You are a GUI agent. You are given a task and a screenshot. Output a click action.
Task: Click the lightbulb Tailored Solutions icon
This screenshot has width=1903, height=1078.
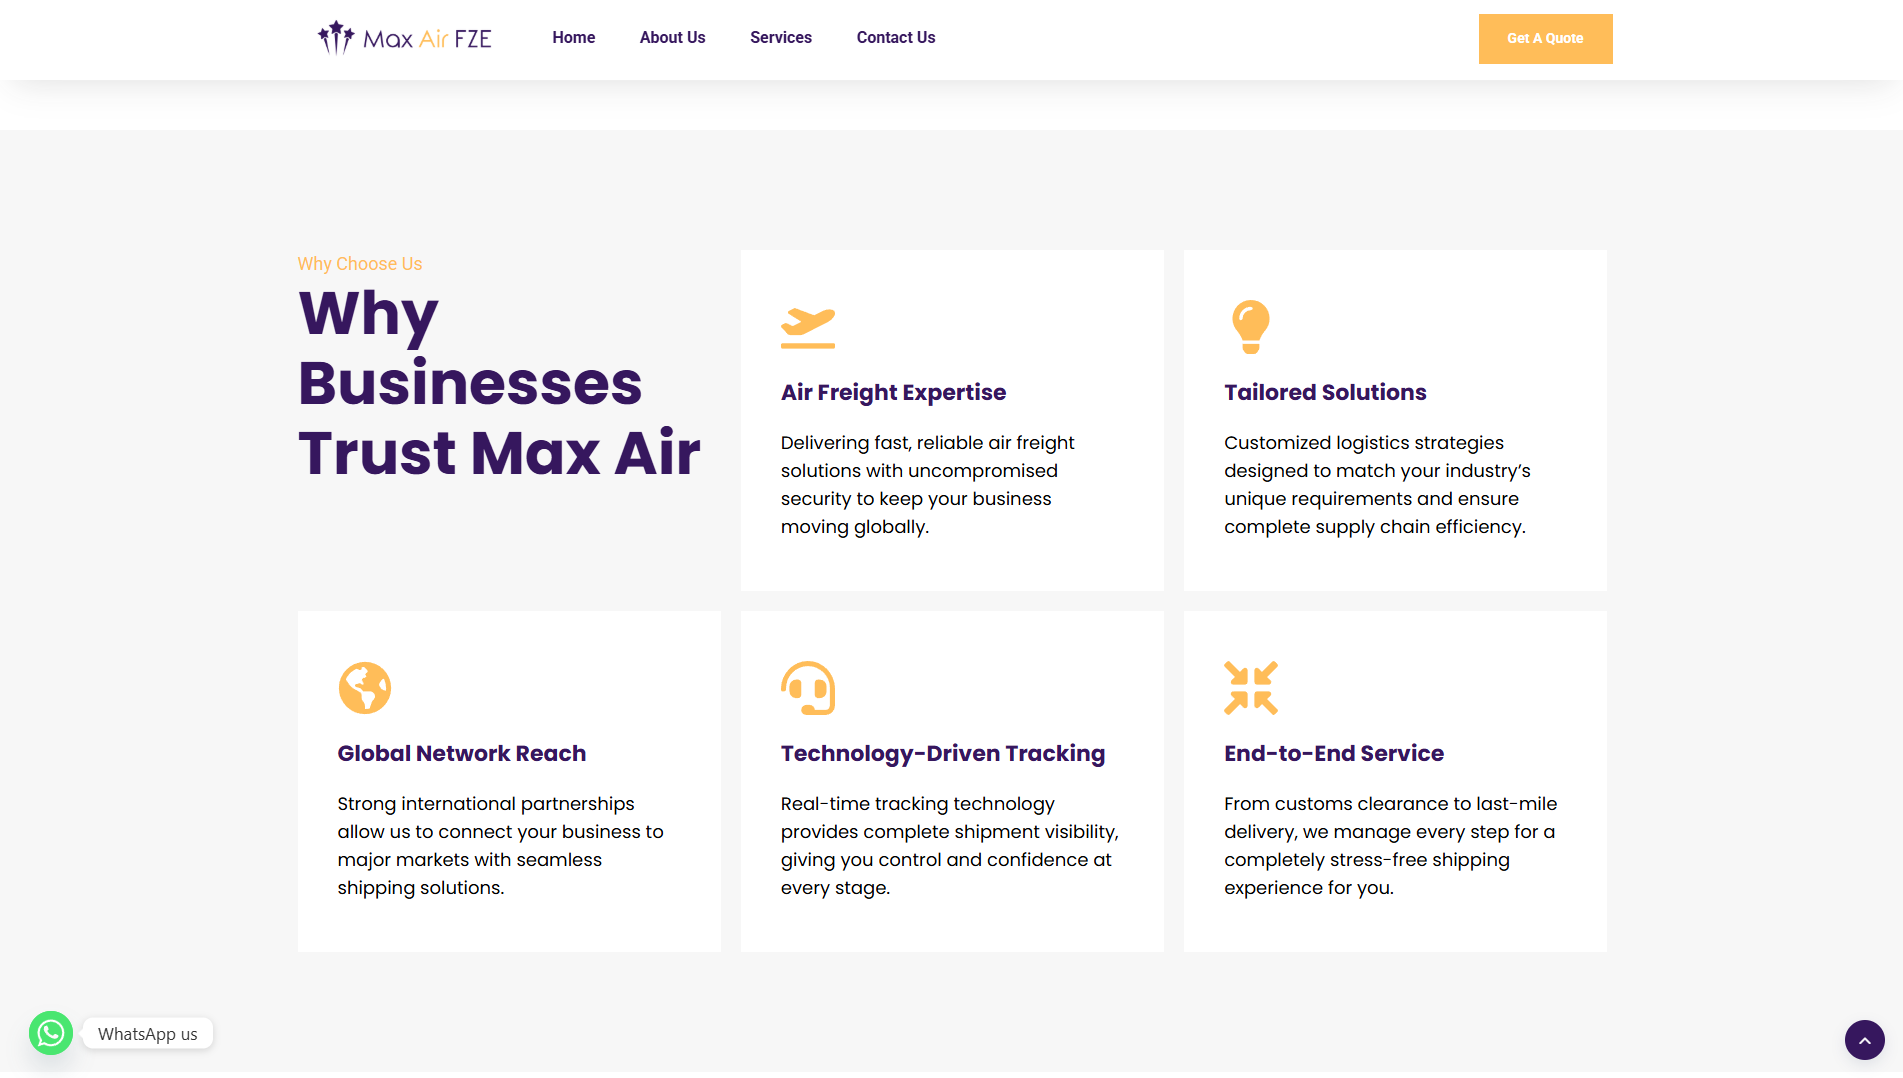(x=1250, y=327)
